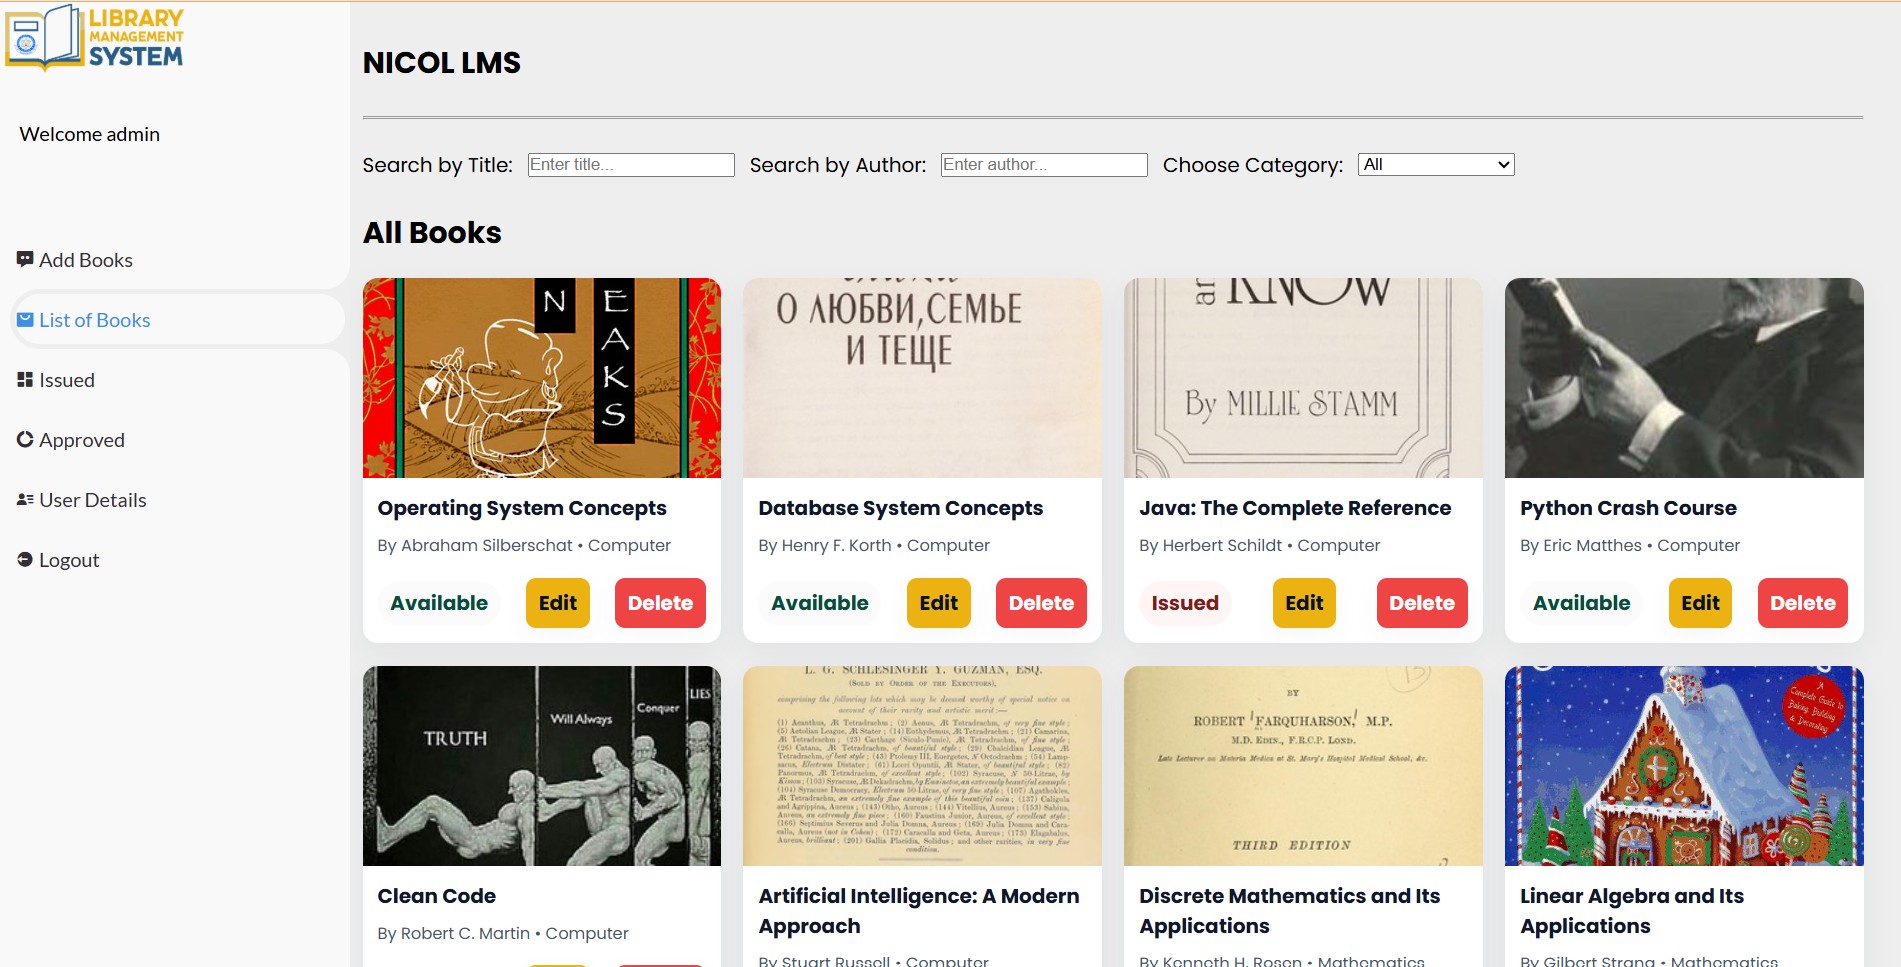The width and height of the screenshot is (1901, 967).
Task: Delete the Python Crash Course book
Action: [x=1802, y=602]
